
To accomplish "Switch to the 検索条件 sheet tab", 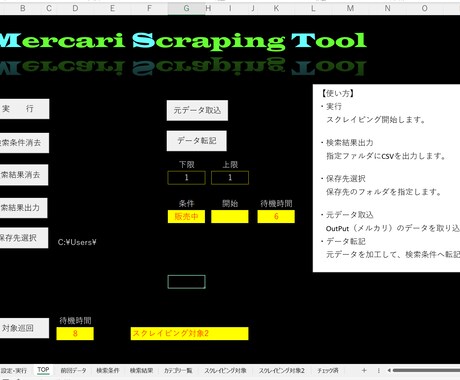I will tap(108, 370).
